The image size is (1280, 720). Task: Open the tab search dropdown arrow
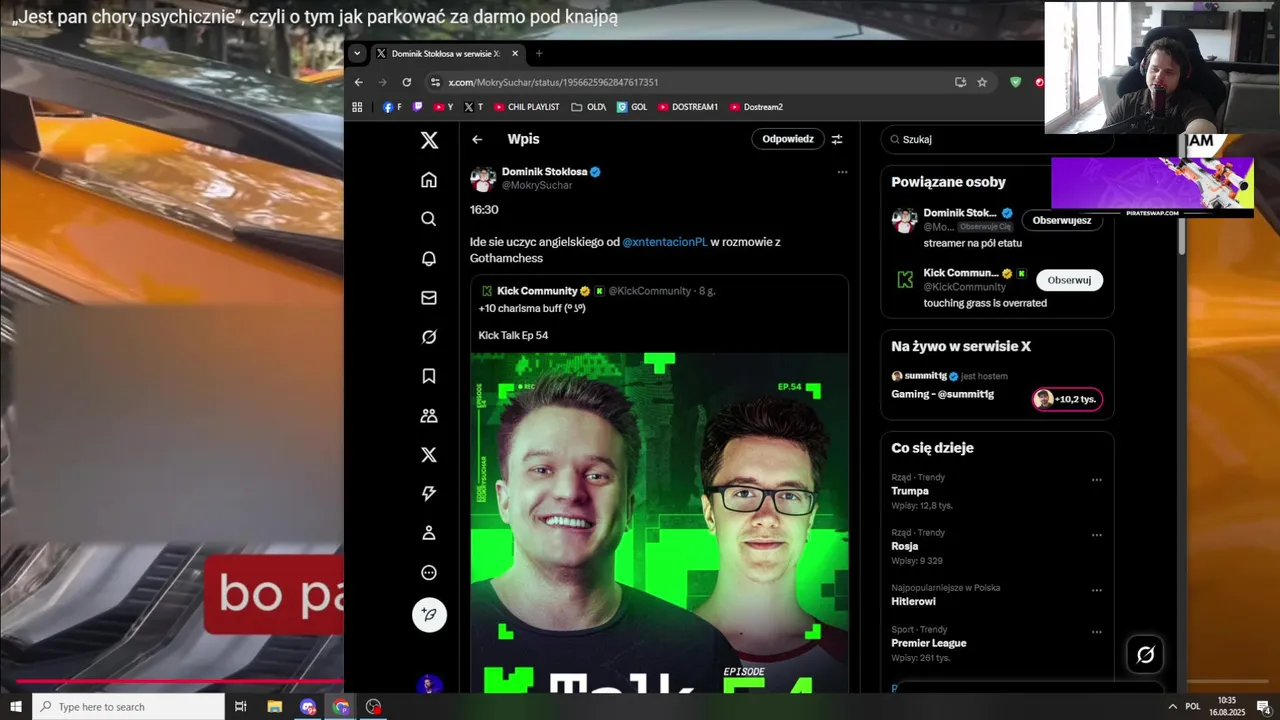[x=357, y=53]
